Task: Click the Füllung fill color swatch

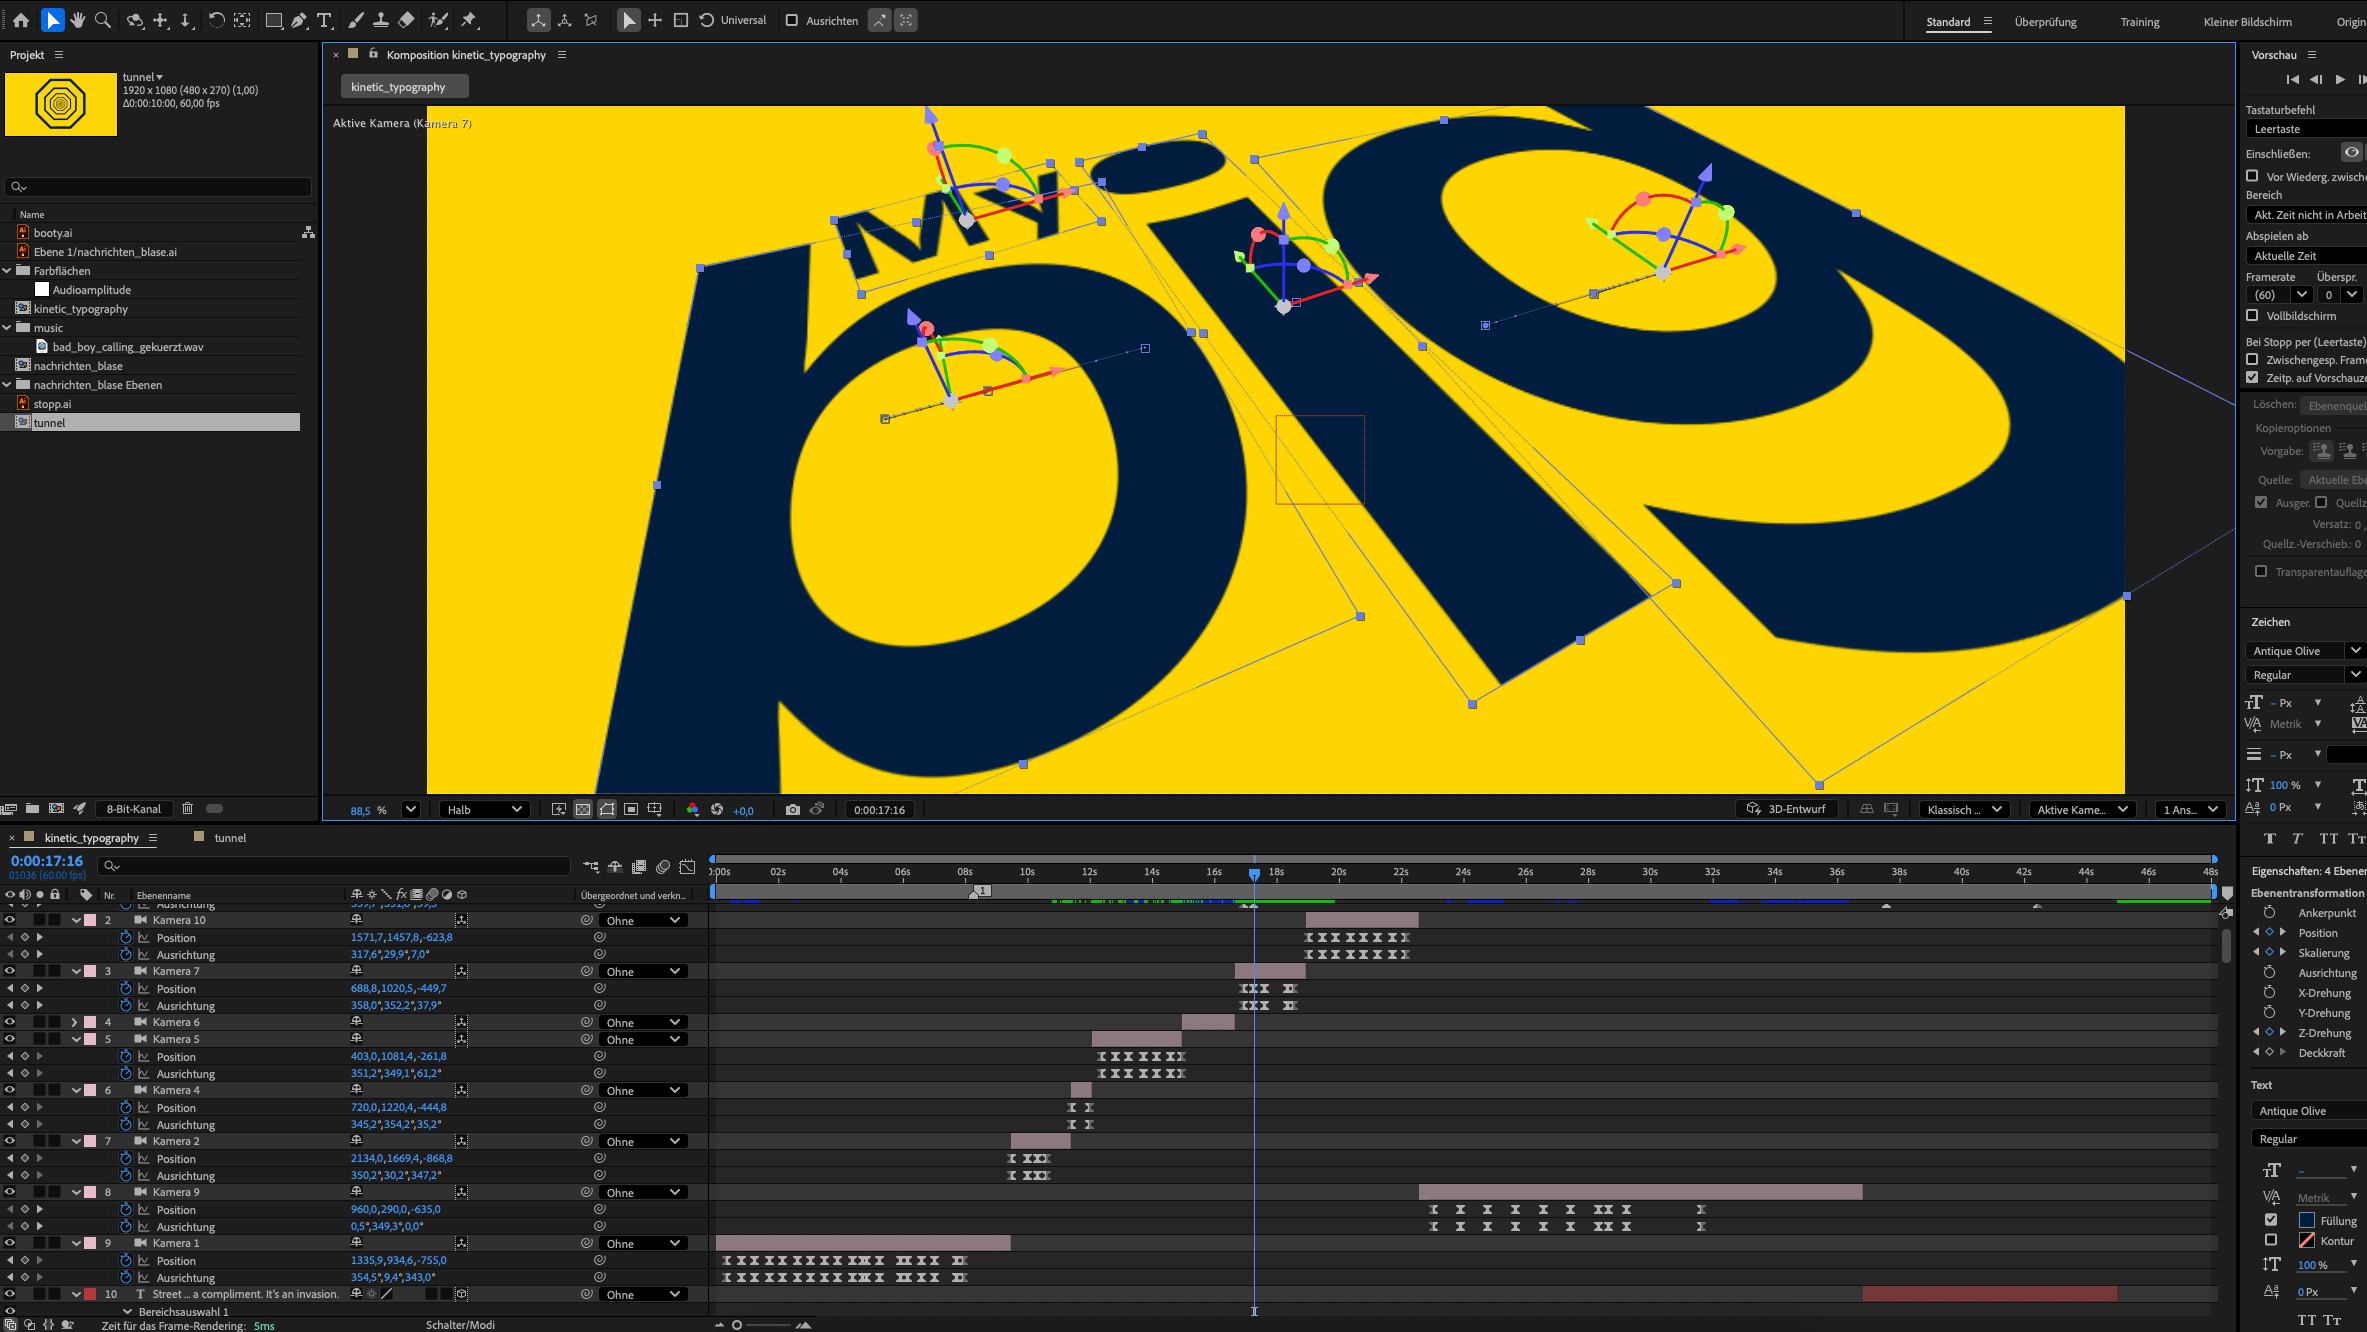Action: [x=2307, y=1220]
